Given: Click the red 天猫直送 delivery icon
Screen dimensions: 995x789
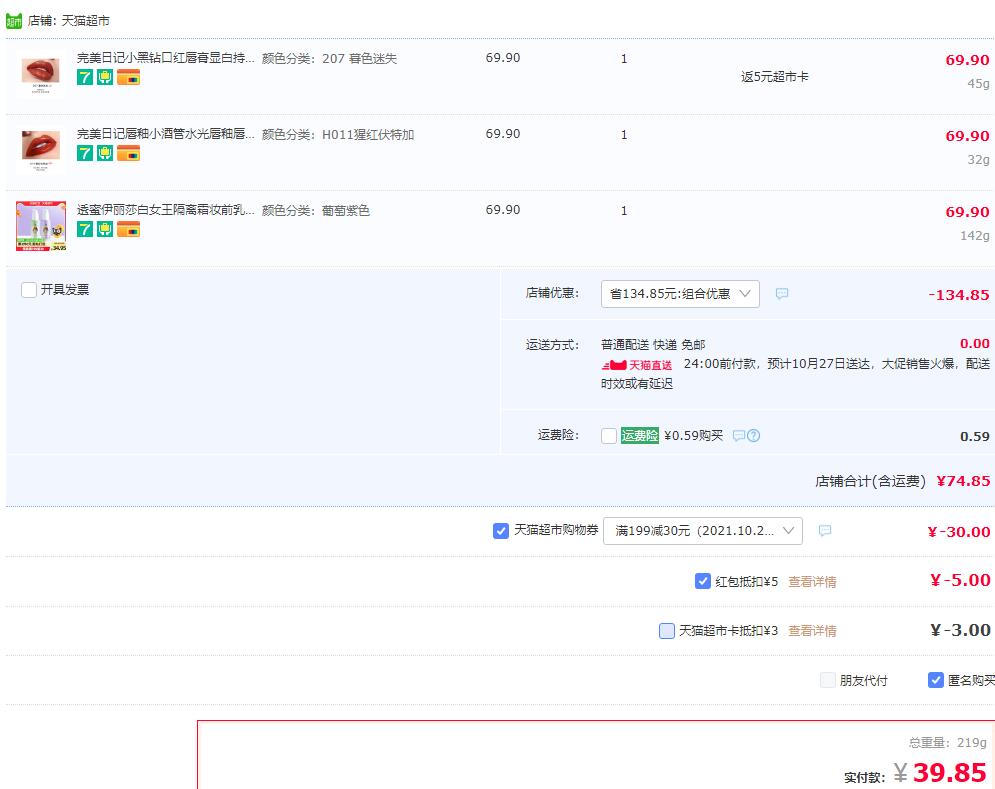Looking at the screenshot, I should pyautogui.click(x=636, y=365).
